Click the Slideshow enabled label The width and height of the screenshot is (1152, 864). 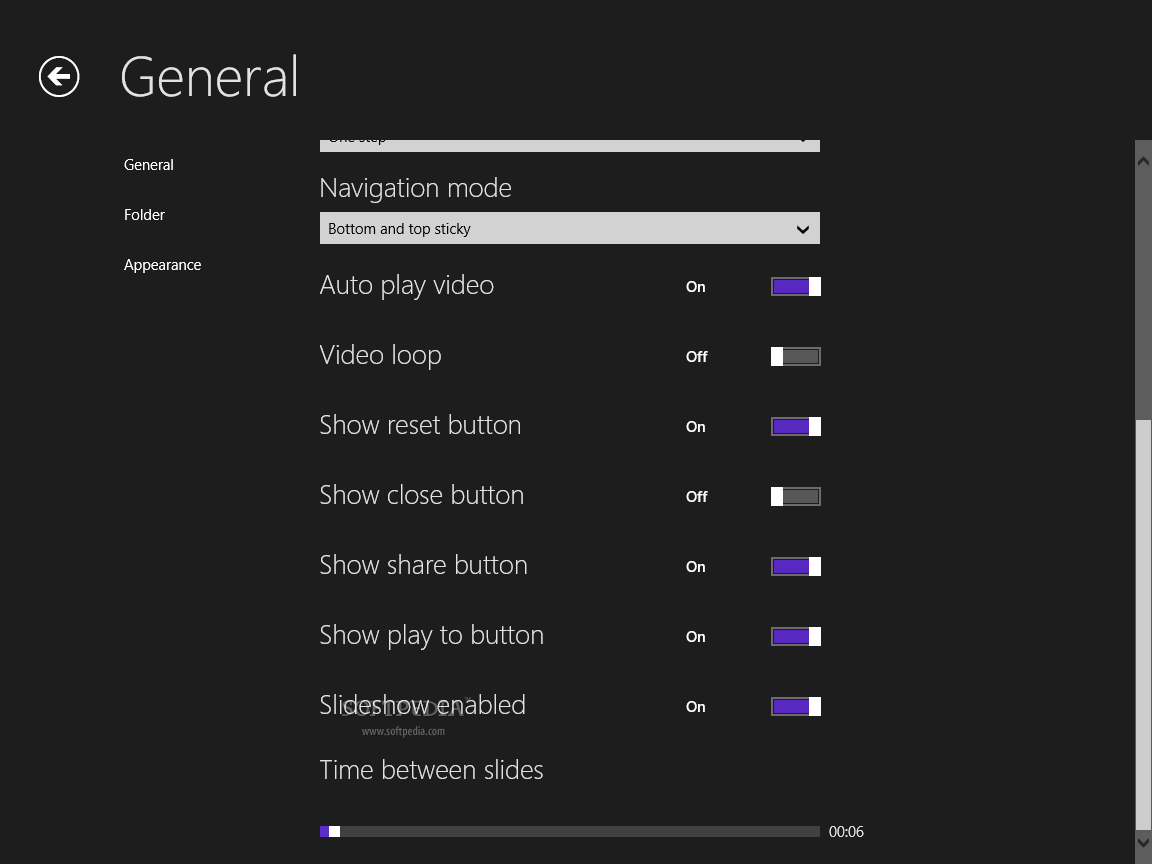pos(422,705)
